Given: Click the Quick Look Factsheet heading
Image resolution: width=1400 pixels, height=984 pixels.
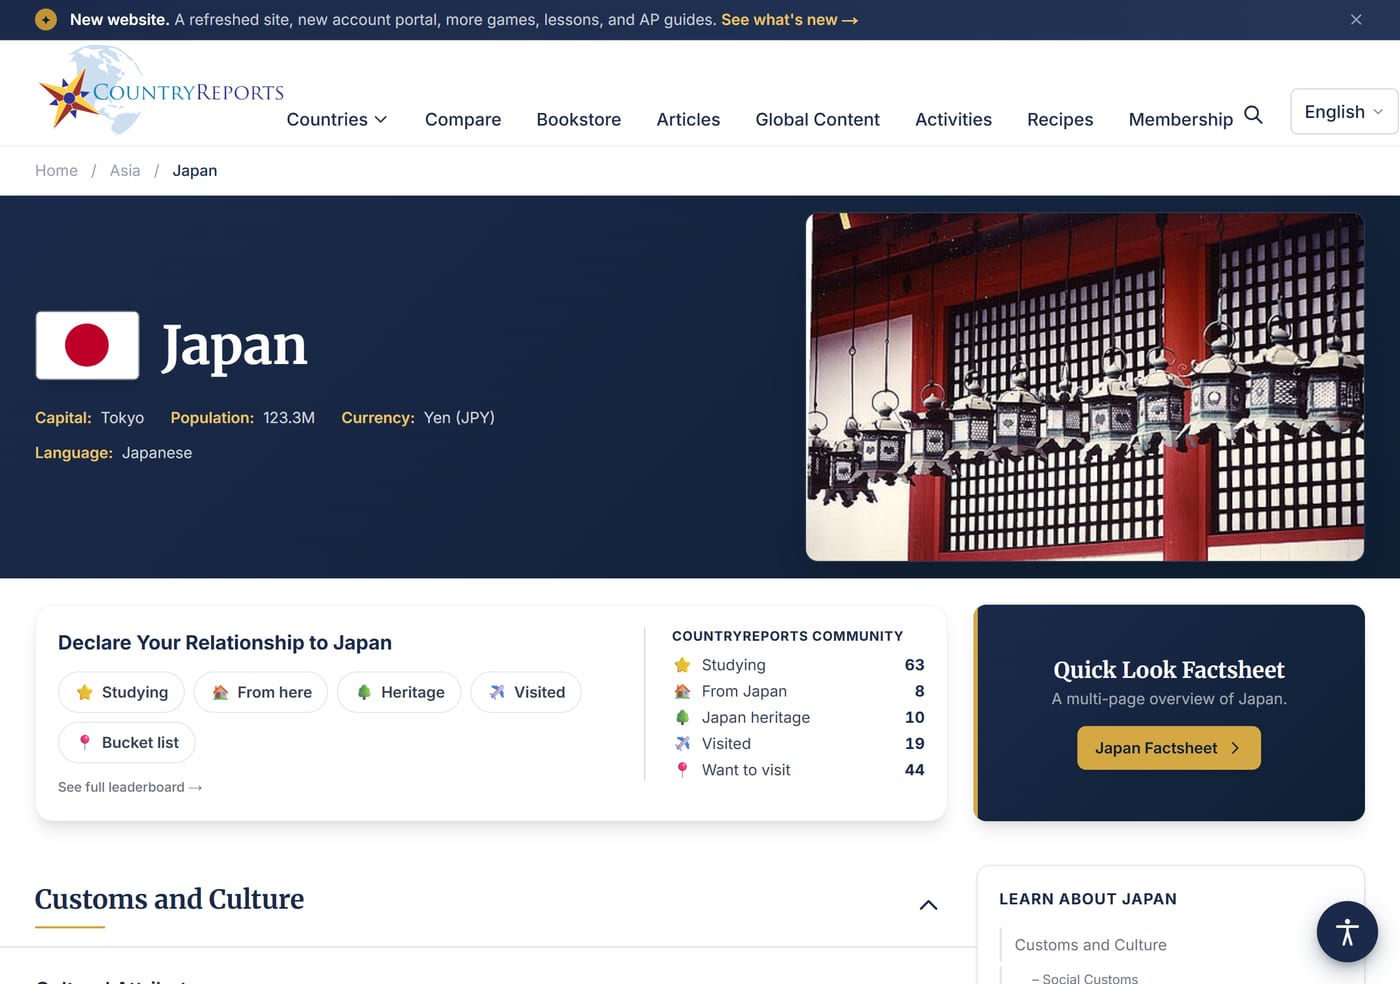Looking at the screenshot, I should tap(1169, 670).
